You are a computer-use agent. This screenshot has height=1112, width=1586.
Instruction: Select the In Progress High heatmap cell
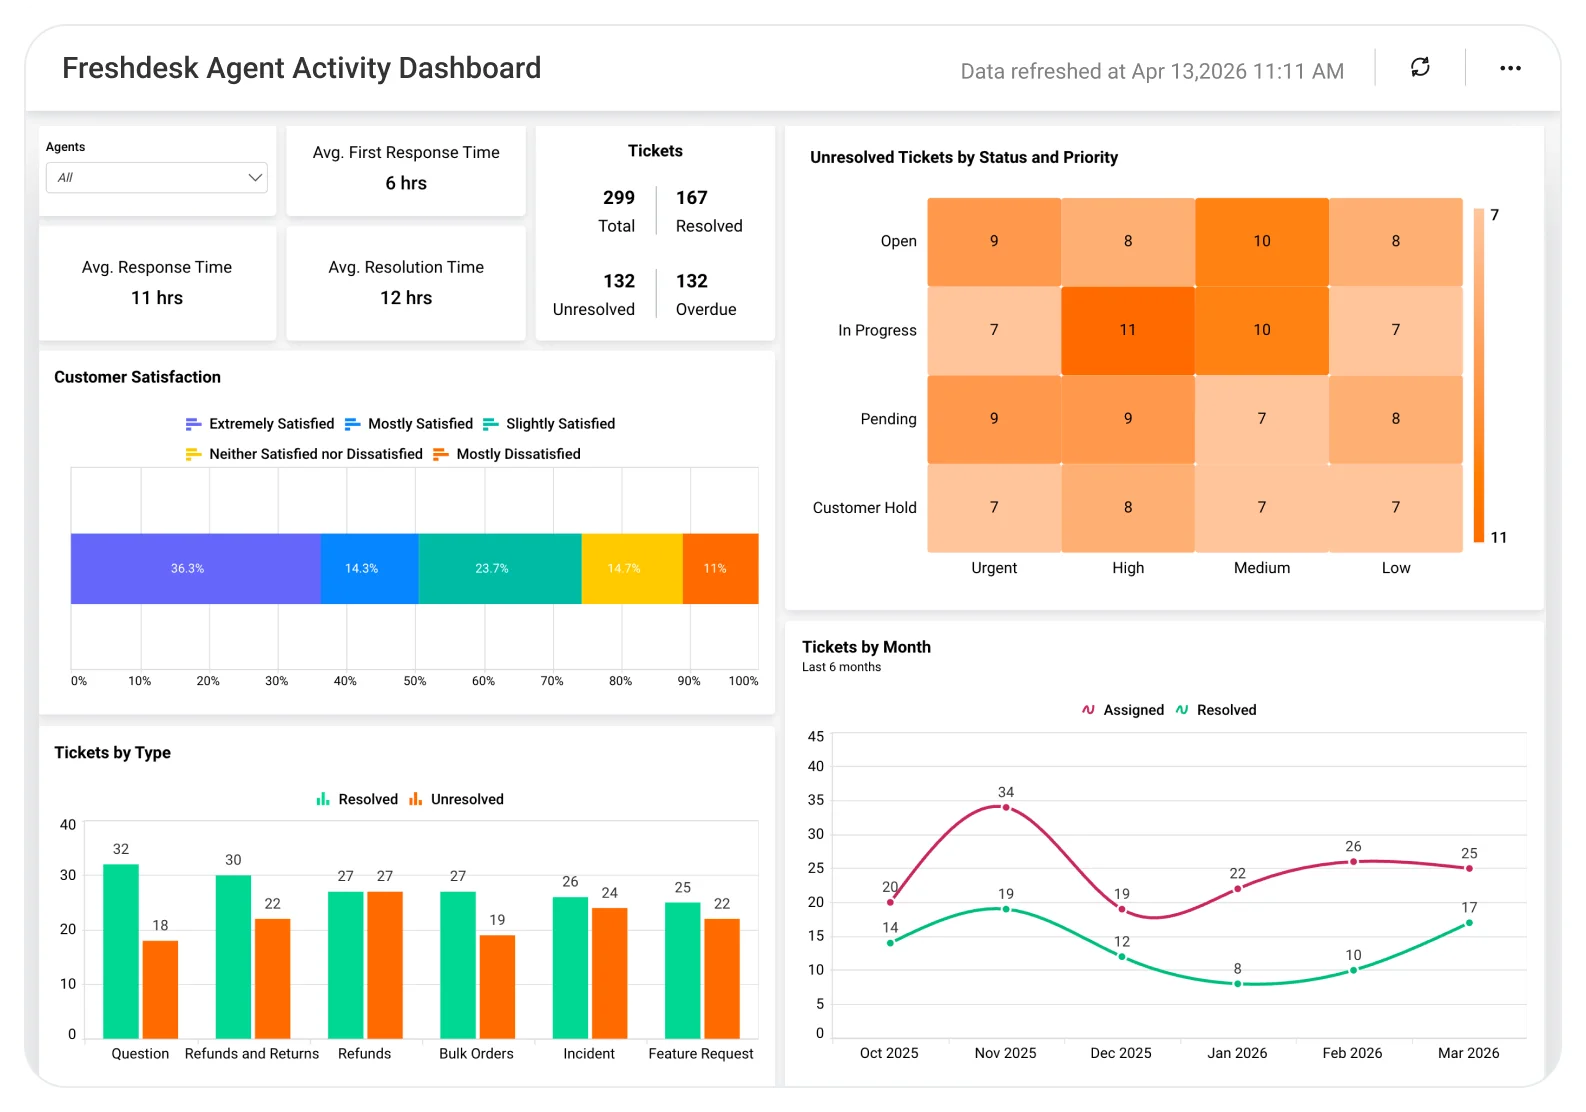point(1128,330)
